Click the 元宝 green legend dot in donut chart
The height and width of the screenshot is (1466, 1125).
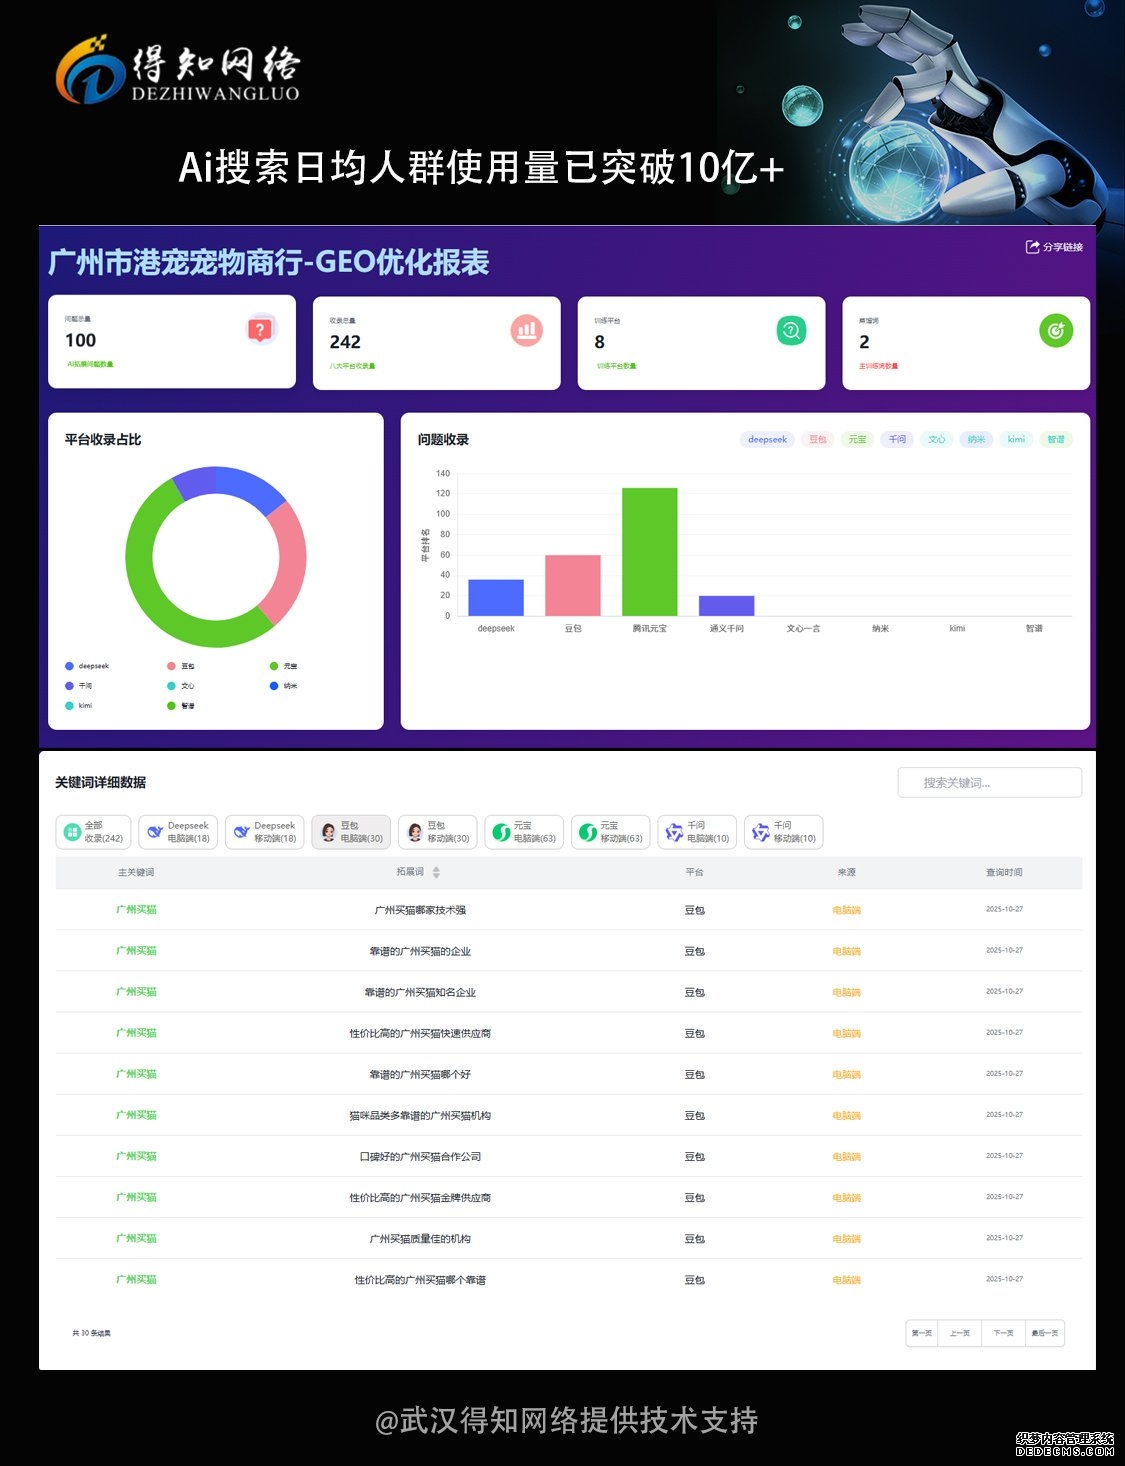[x=274, y=666]
